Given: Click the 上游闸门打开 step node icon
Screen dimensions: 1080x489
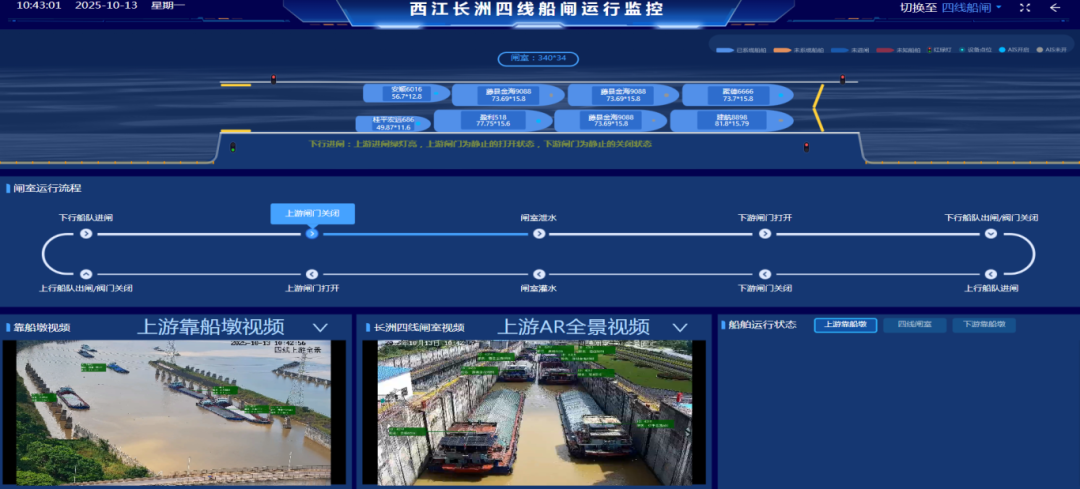Looking at the screenshot, I should 312,273.
